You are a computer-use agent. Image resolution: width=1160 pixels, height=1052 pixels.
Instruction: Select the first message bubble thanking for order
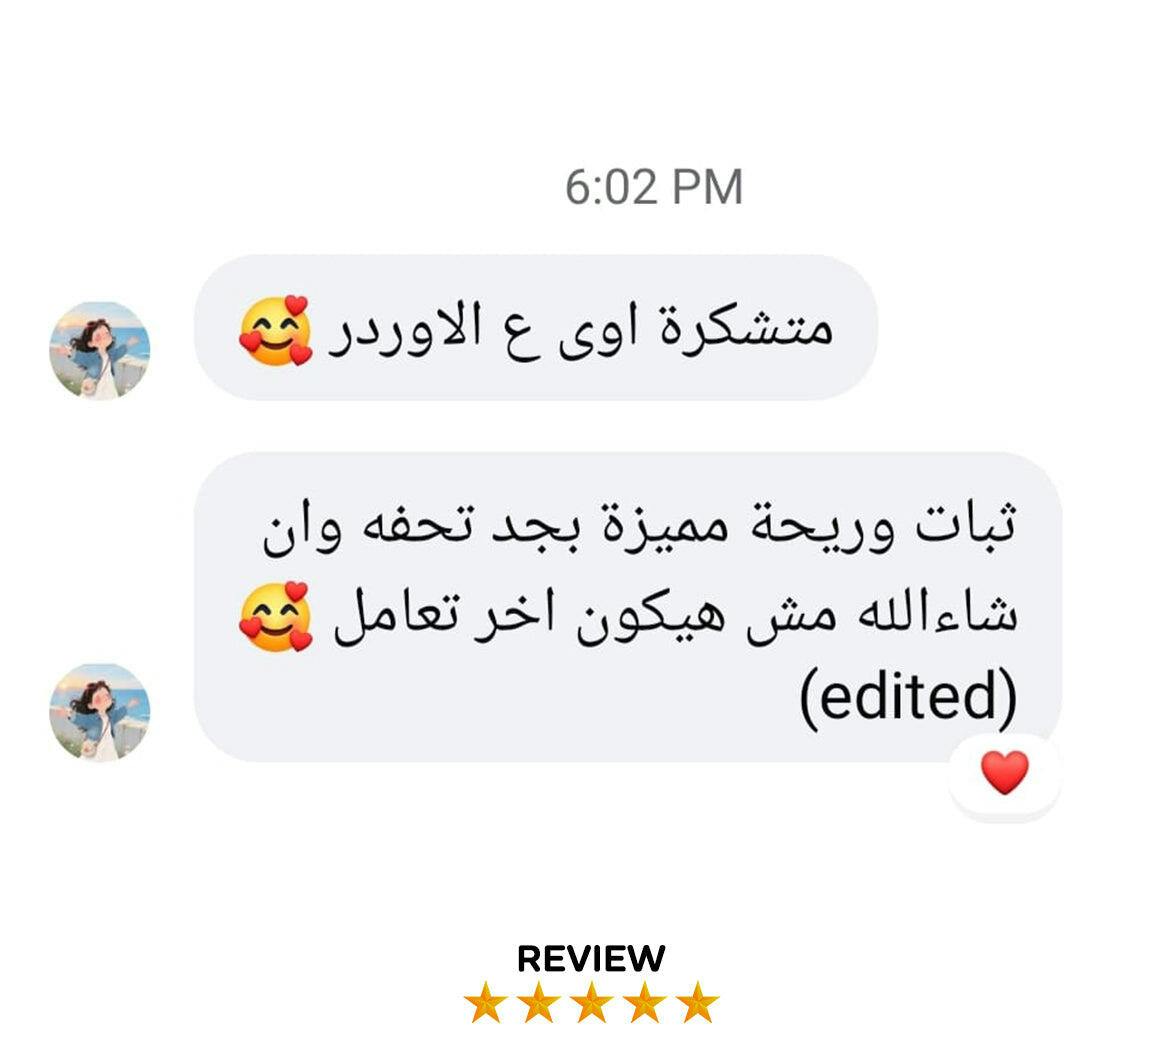536,328
